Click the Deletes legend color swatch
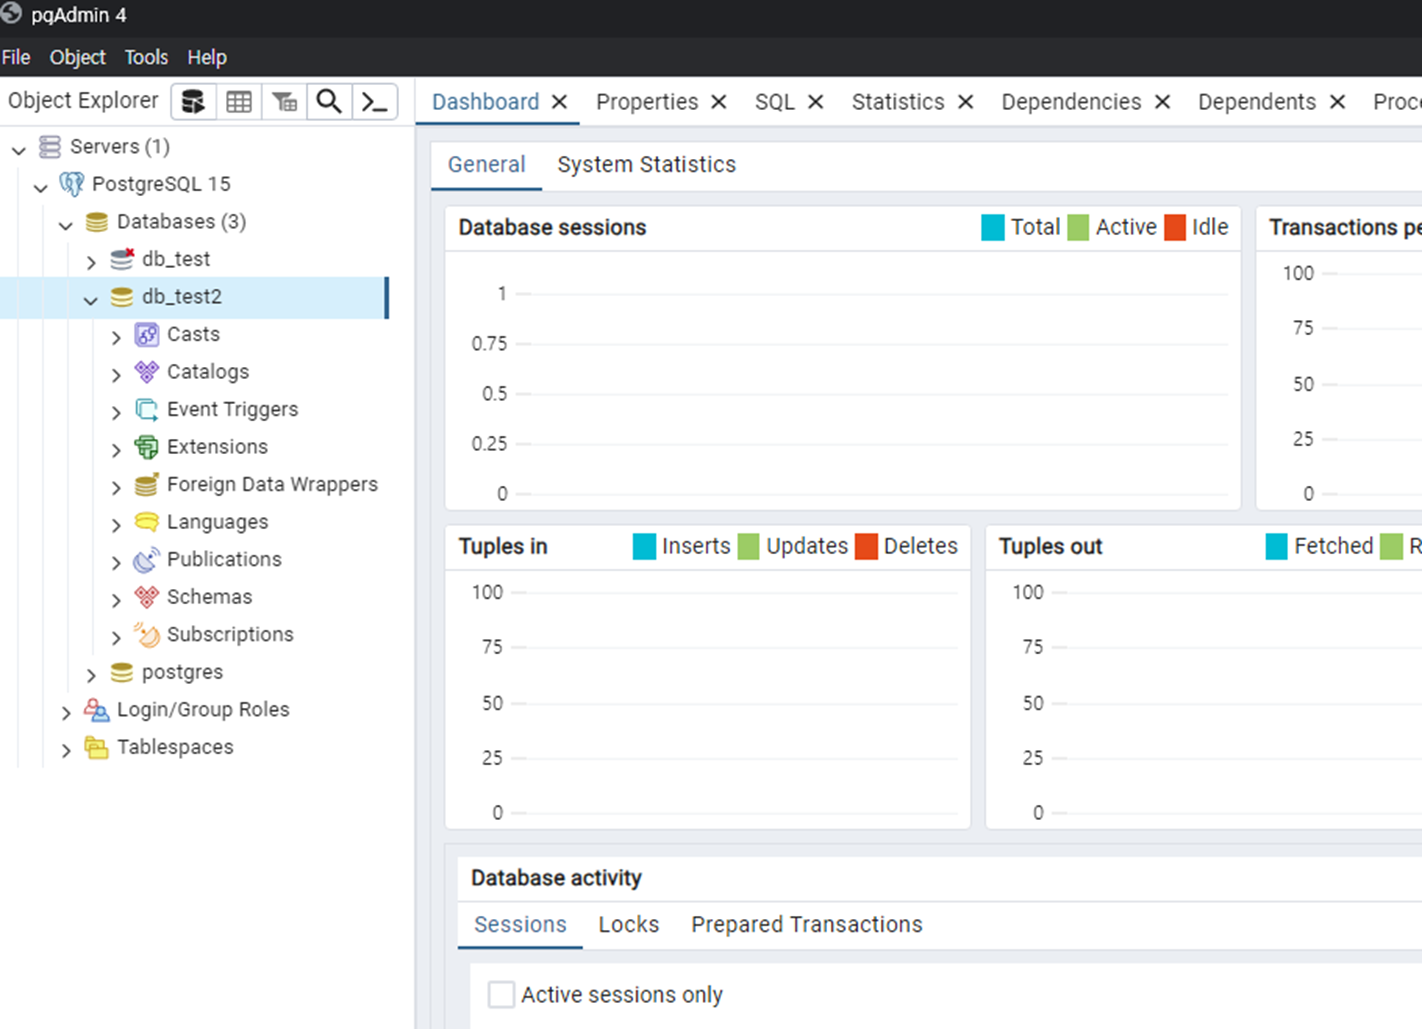The height and width of the screenshot is (1029, 1422). pyautogui.click(x=866, y=547)
